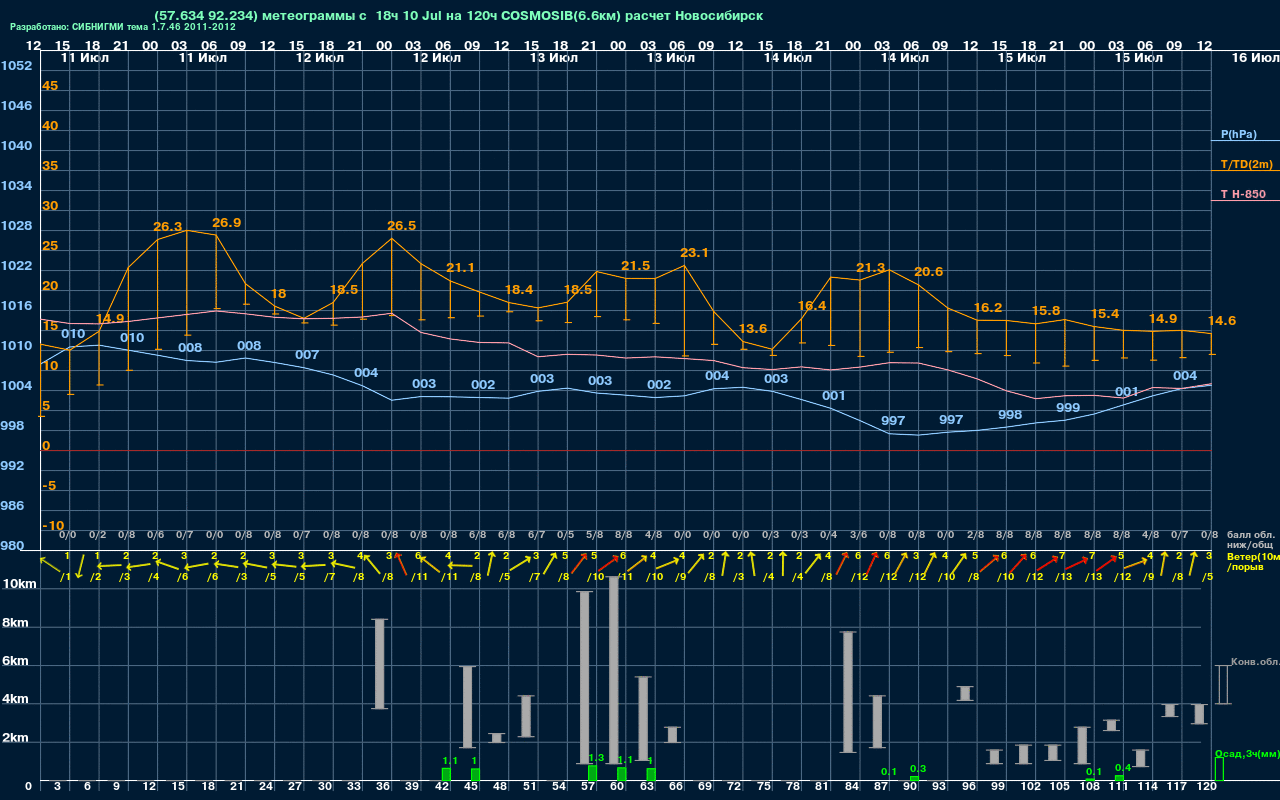
Task: Select the 14.6 final temperature label
Action: click(x=1222, y=321)
